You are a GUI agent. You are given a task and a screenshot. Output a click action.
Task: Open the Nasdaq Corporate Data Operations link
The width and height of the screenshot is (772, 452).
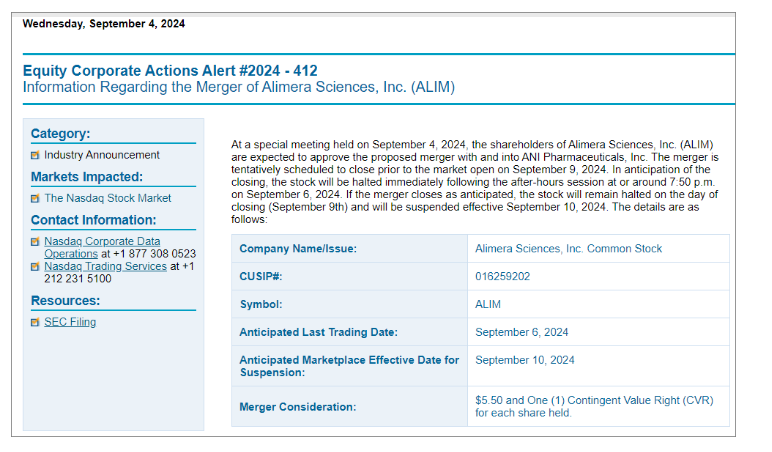click(102, 247)
